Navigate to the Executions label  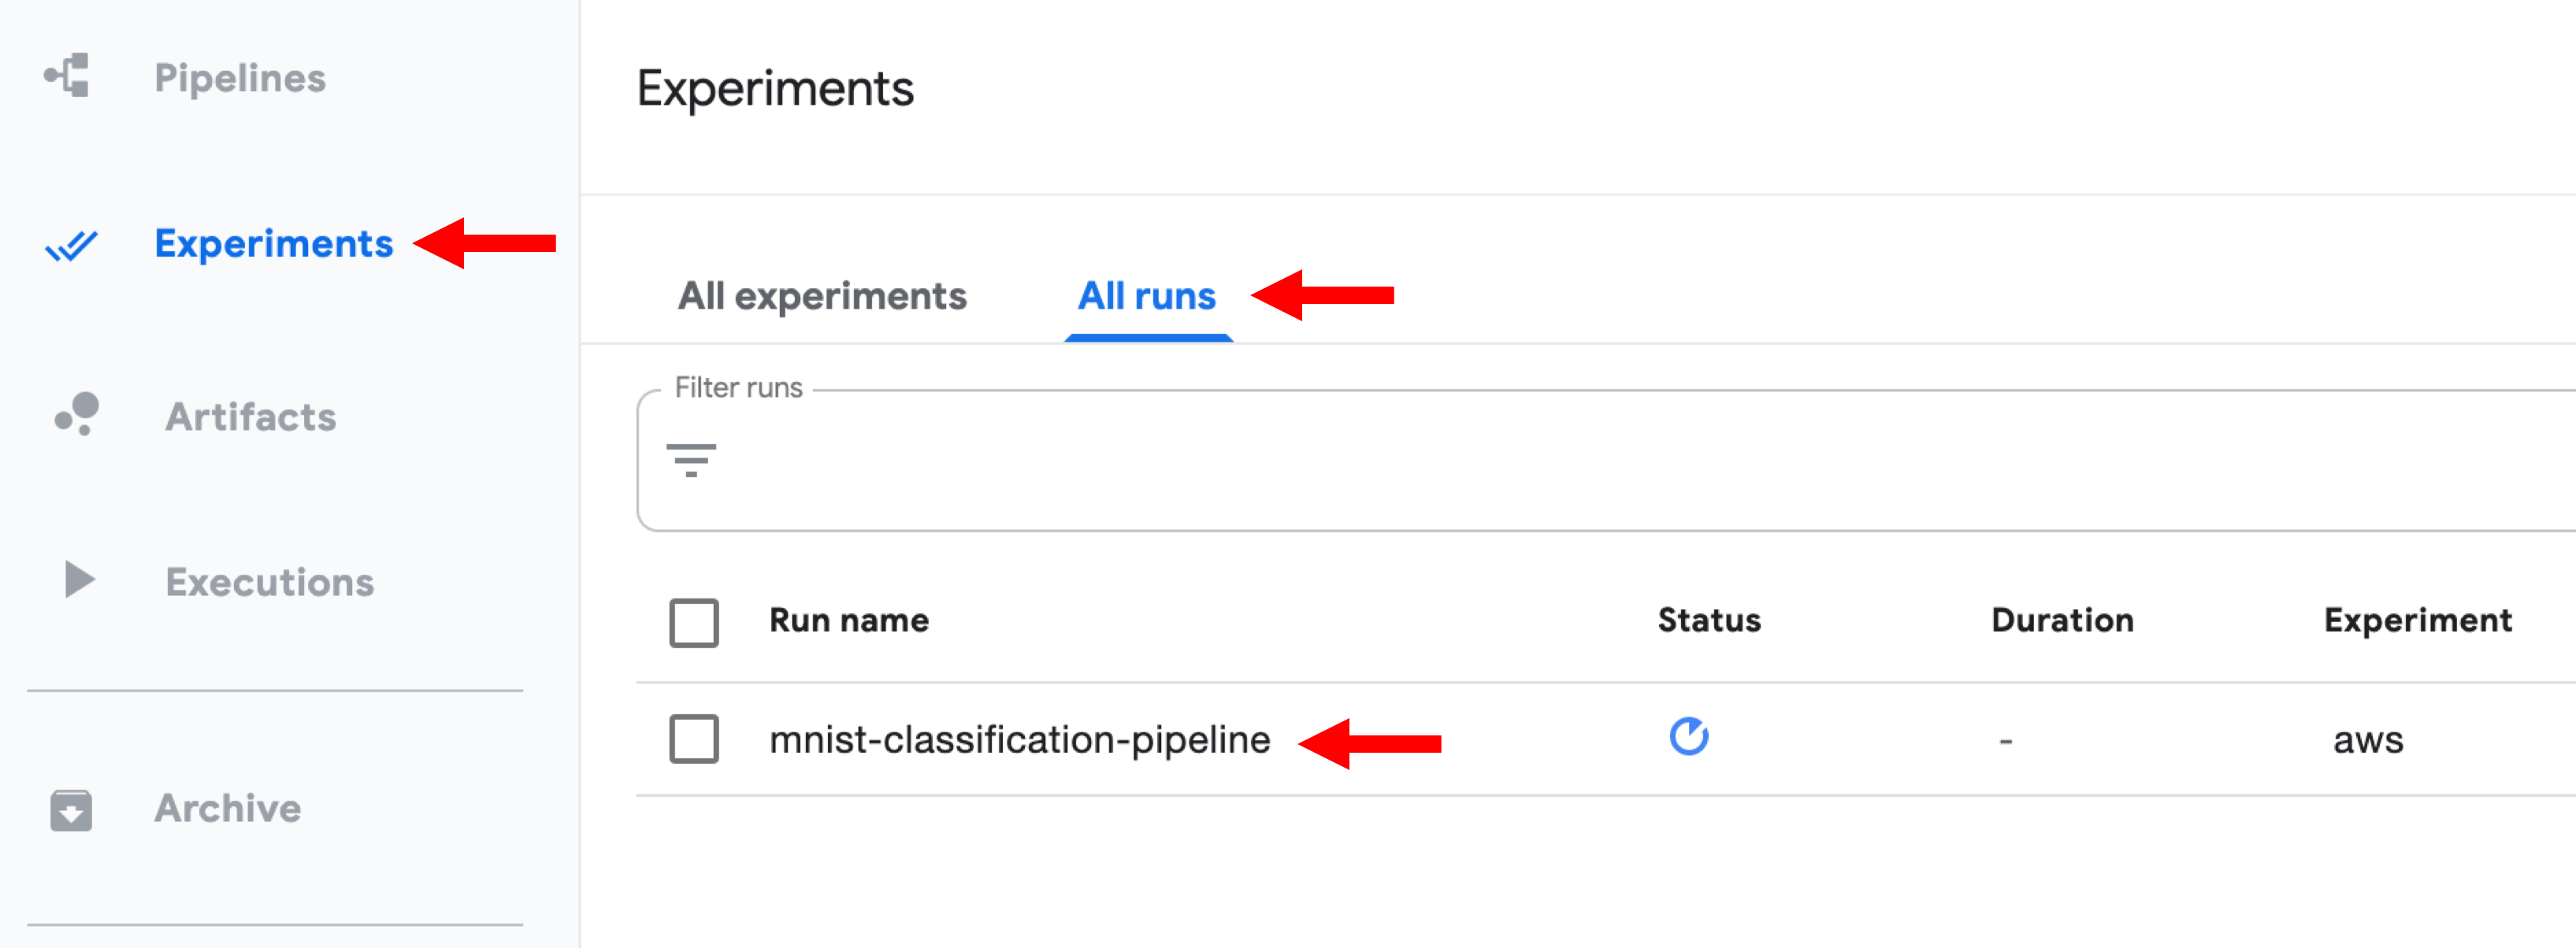point(269,582)
